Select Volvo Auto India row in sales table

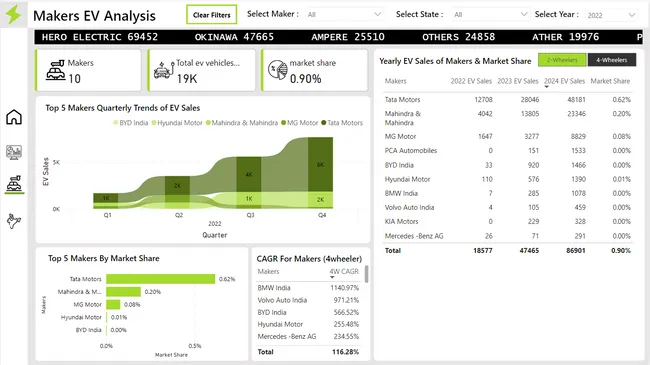(x=507, y=207)
